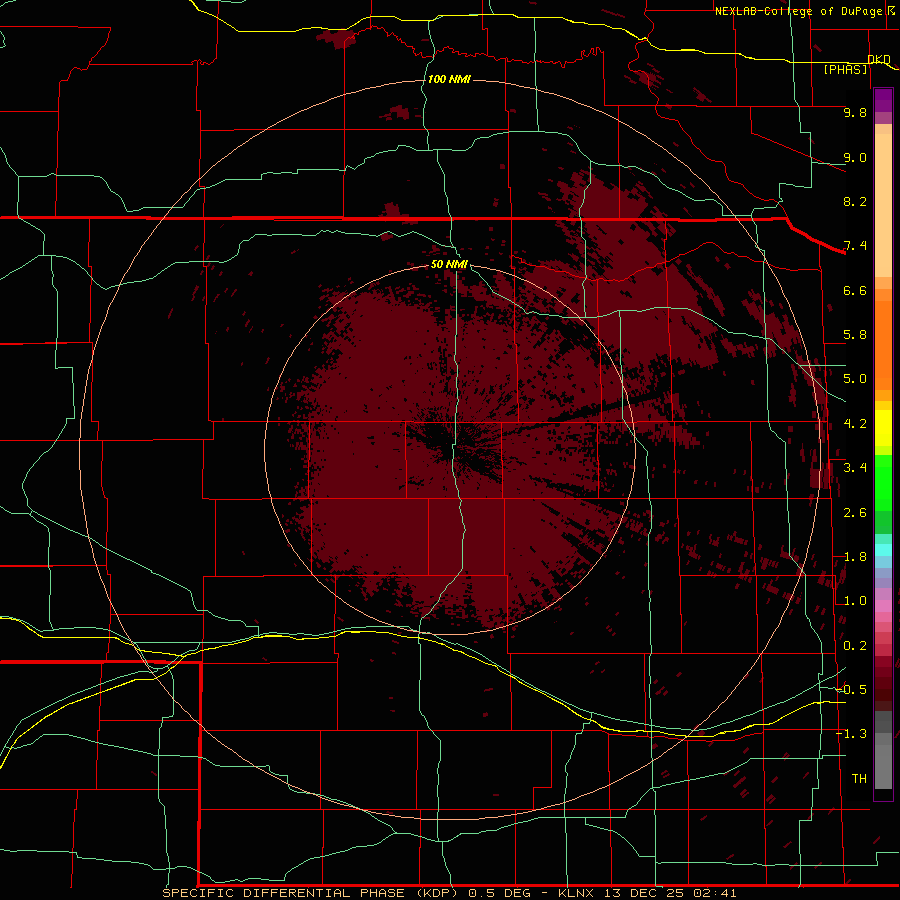Click the 7.4 scale value
The height and width of the screenshot is (900, 900).
click(x=855, y=246)
